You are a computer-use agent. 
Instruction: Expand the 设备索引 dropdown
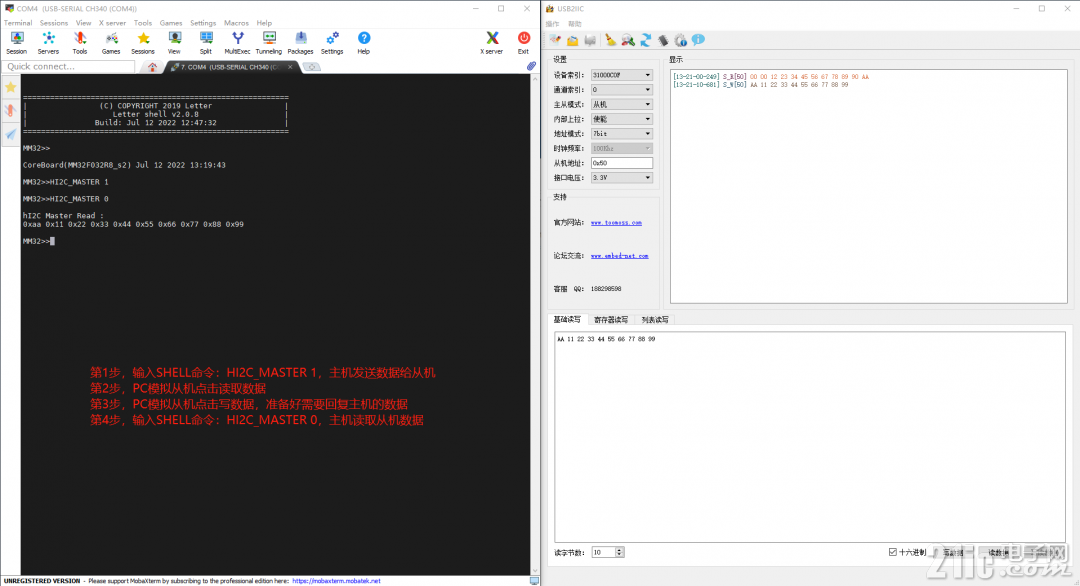point(621,75)
